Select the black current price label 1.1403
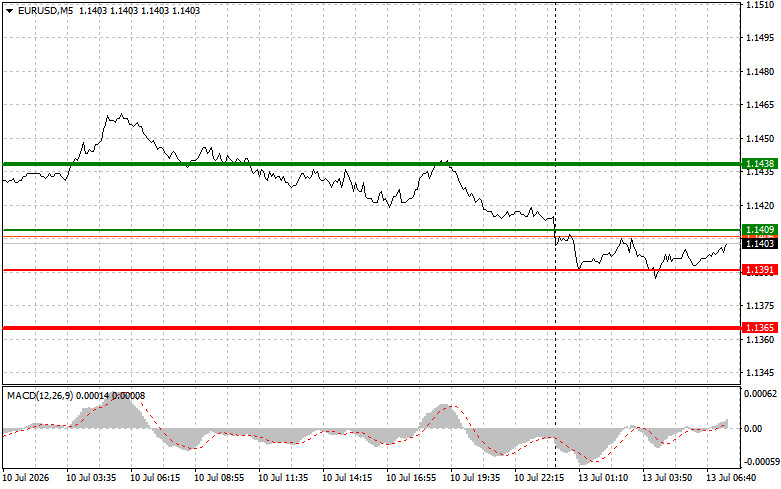The image size is (781, 489). tap(760, 244)
